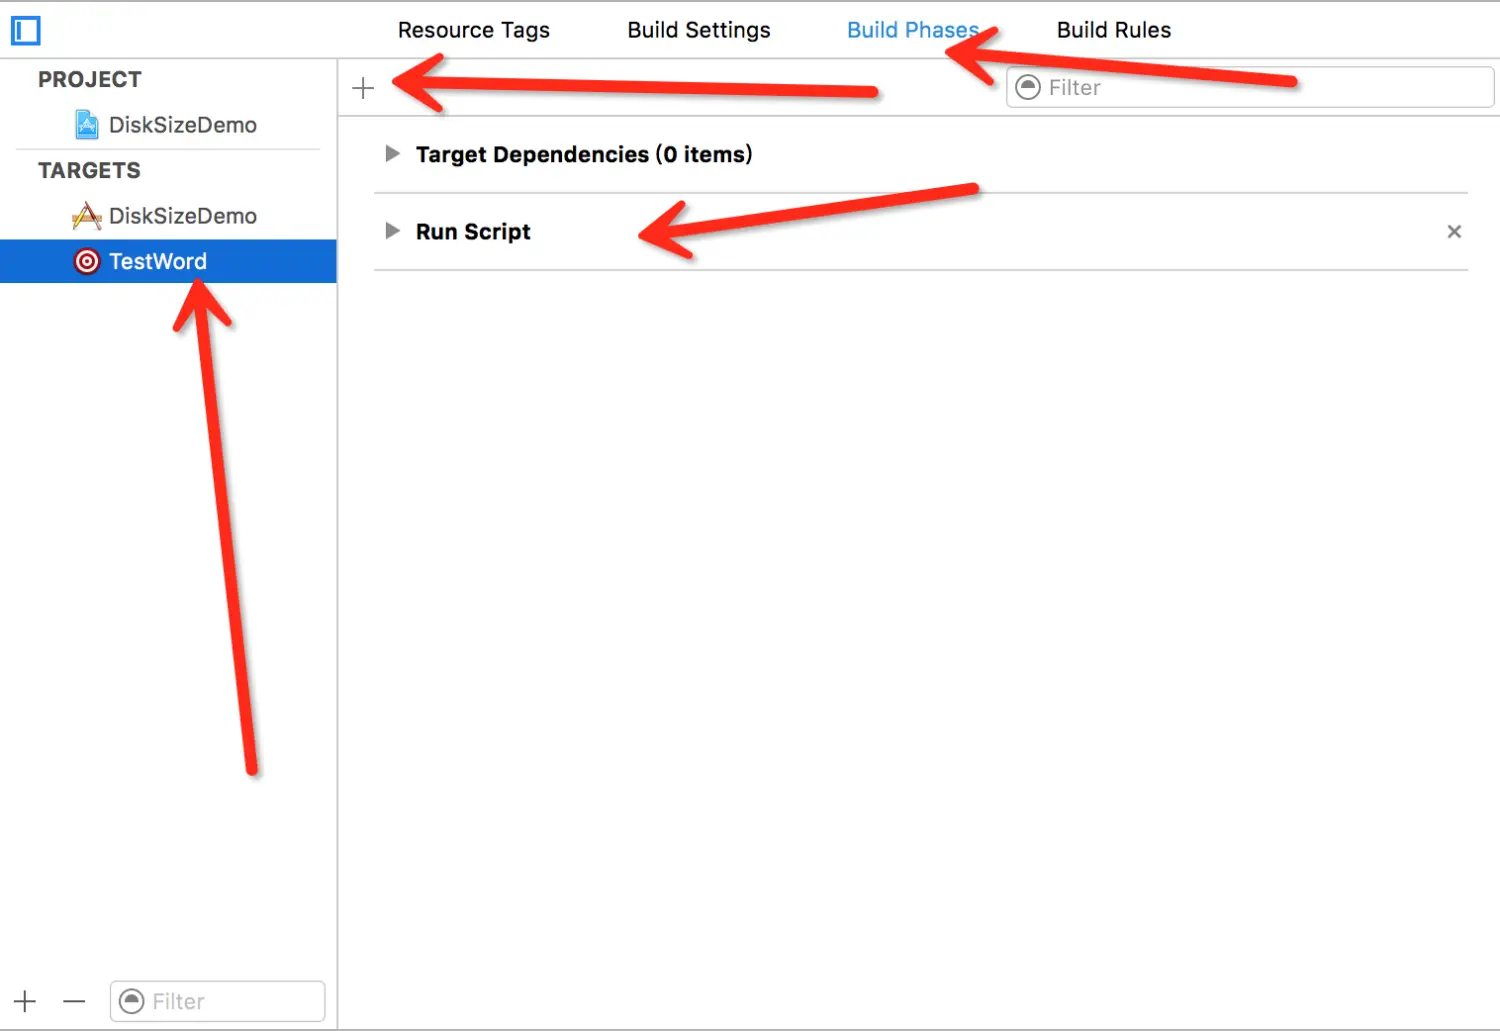Remove selected target with minus button

point(74,1001)
